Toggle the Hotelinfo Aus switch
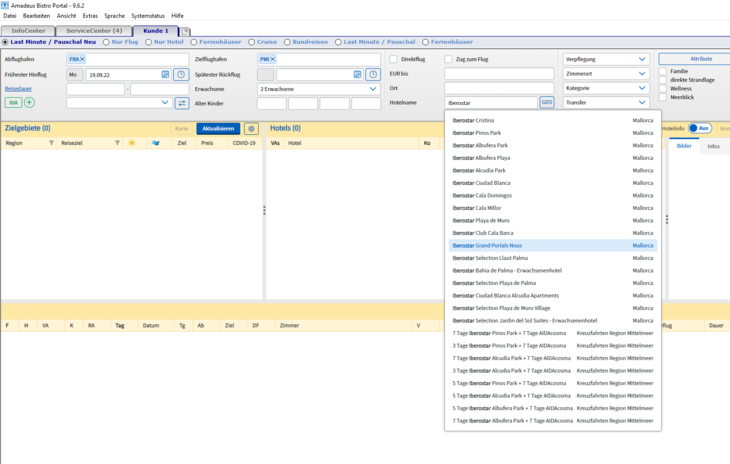Screen dimensions: 730x464 click(700, 128)
